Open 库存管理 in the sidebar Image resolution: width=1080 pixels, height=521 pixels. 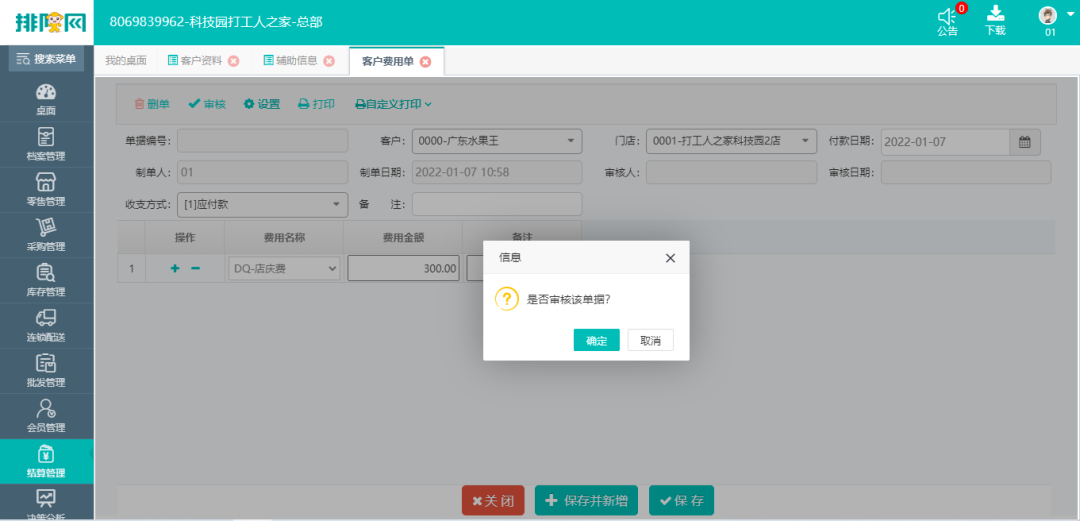point(46,278)
